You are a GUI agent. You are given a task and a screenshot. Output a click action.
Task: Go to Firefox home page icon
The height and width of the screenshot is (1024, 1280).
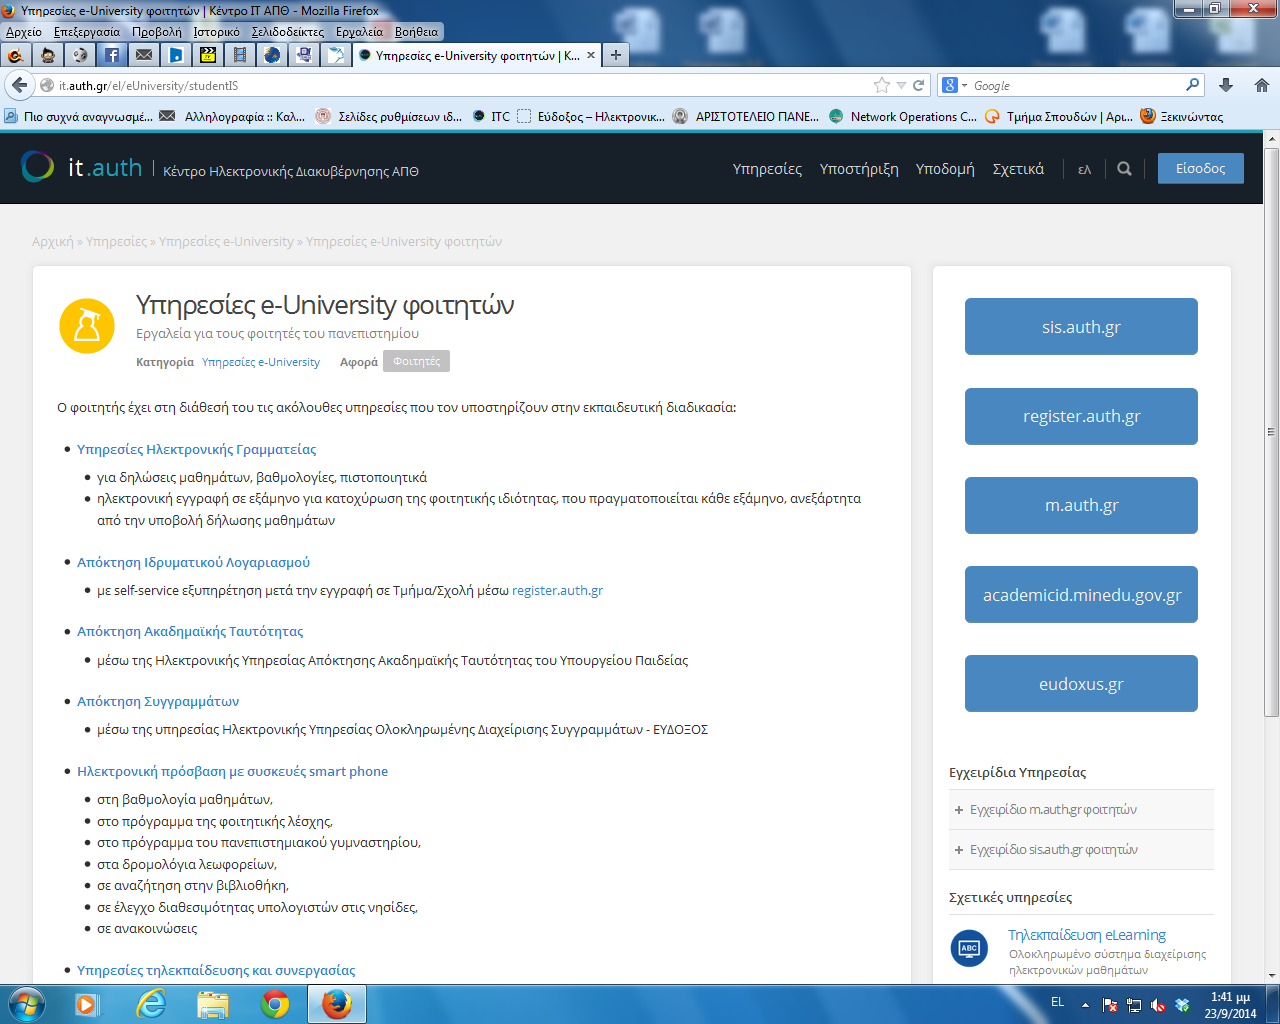pyautogui.click(x=1262, y=85)
